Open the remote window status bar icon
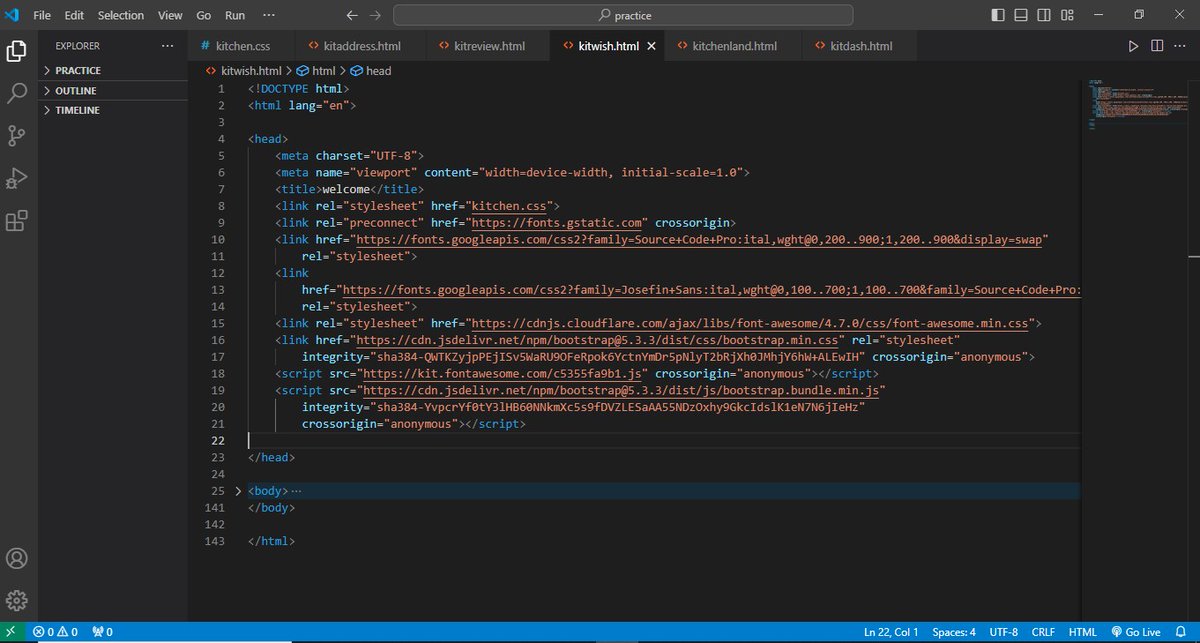This screenshot has height=643, width=1200. point(10,632)
